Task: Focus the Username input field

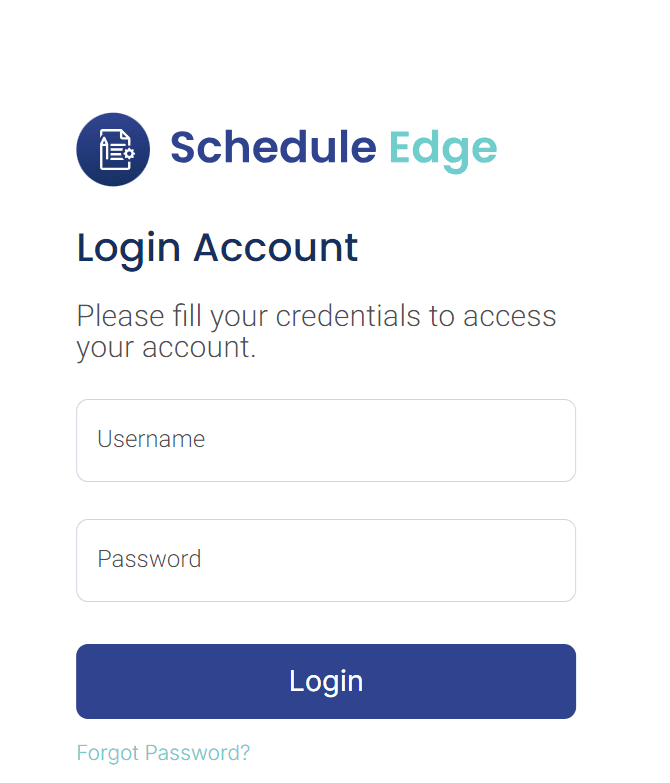Action: coord(325,440)
